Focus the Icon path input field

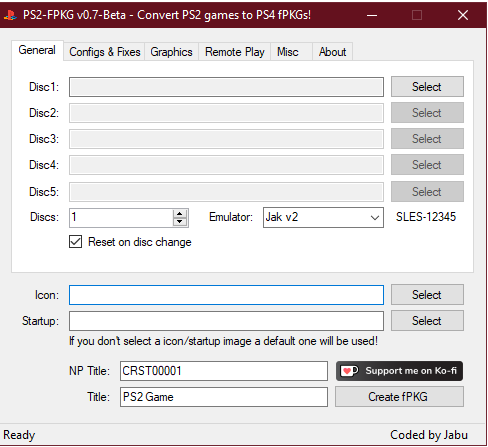point(226,295)
